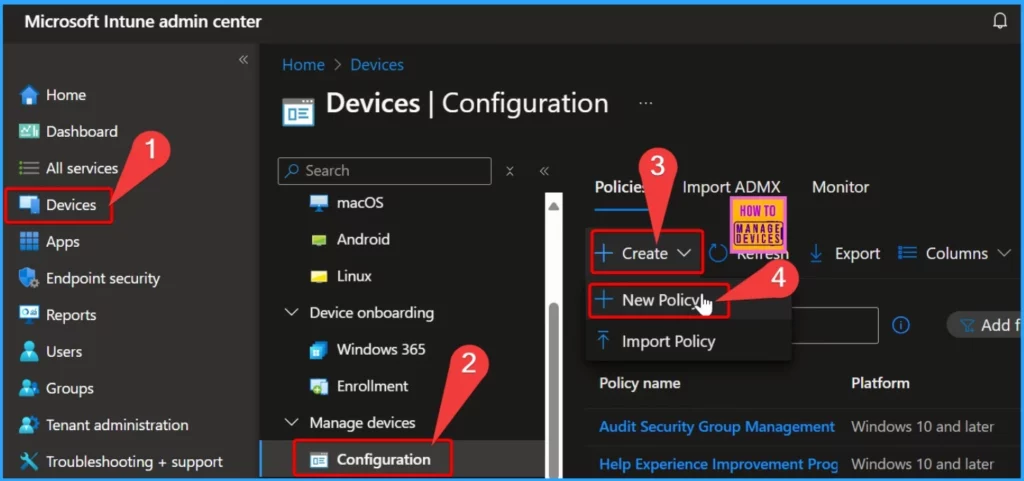Collapse the main navigation sidebar chevron
Viewport: 1024px width, 481px height.
tap(243, 59)
